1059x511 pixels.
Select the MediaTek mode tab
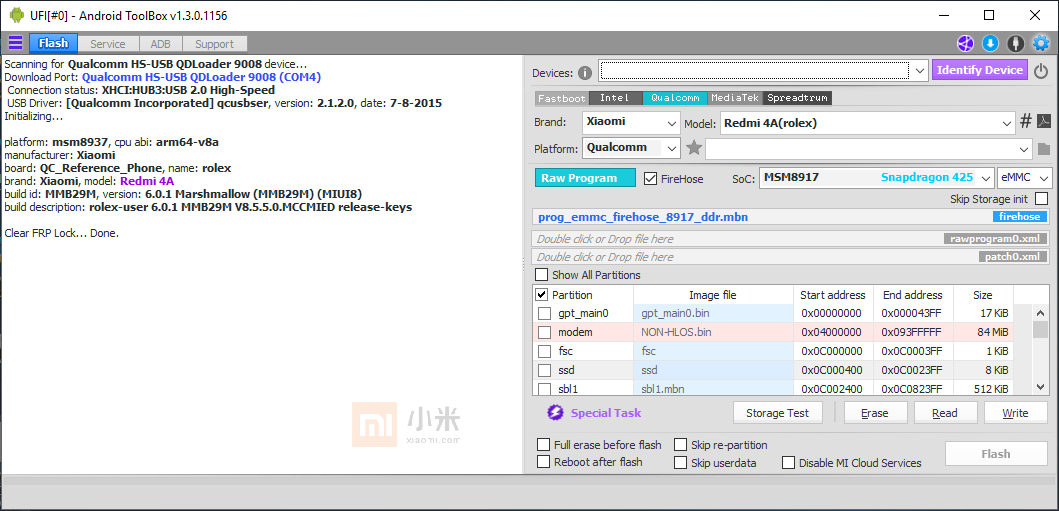tap(735, 98)
